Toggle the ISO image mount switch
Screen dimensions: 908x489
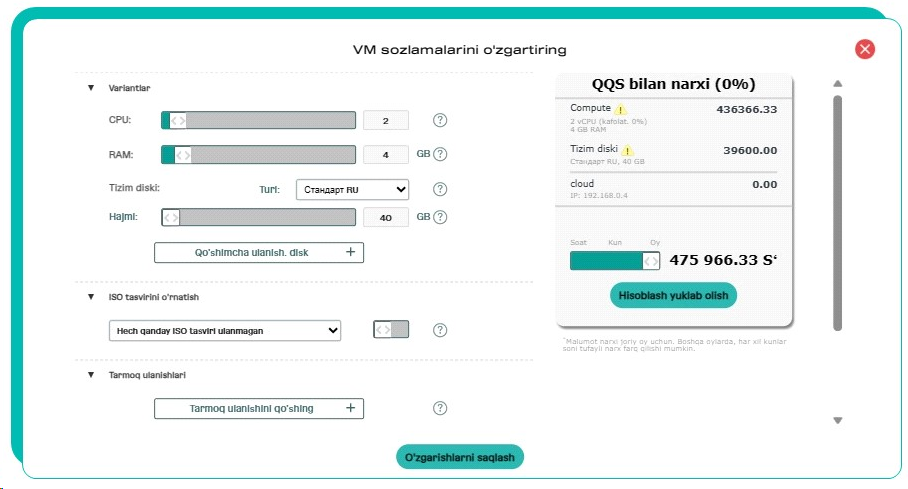pos(391,330)
